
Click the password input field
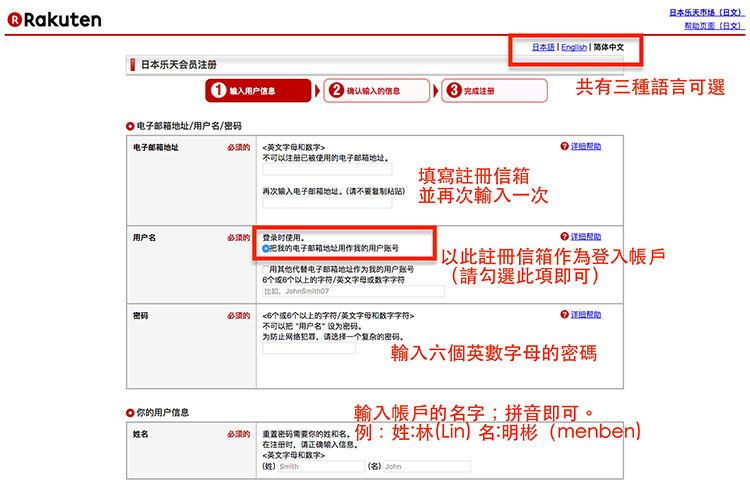309,348
